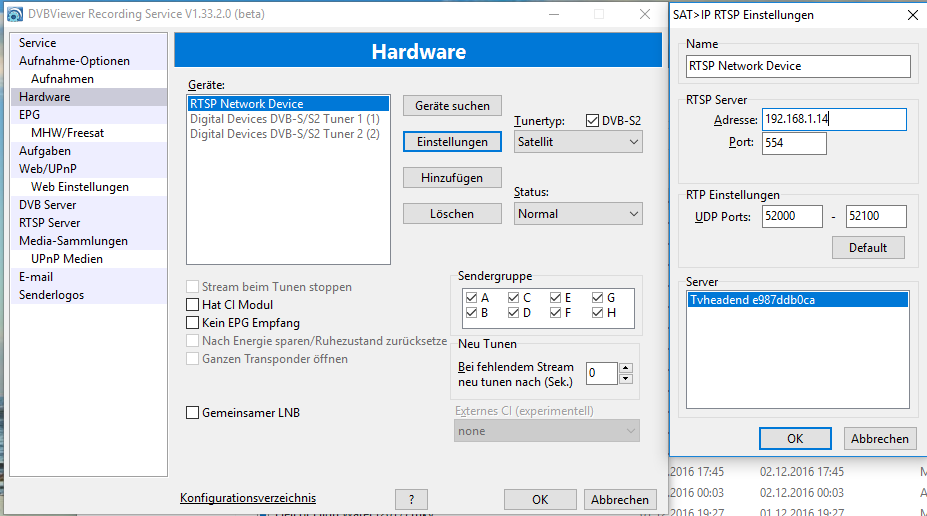Select RTSP Network Device in Geräte list
The height and width of the screenshot is (516, 927).
[288, 103]
